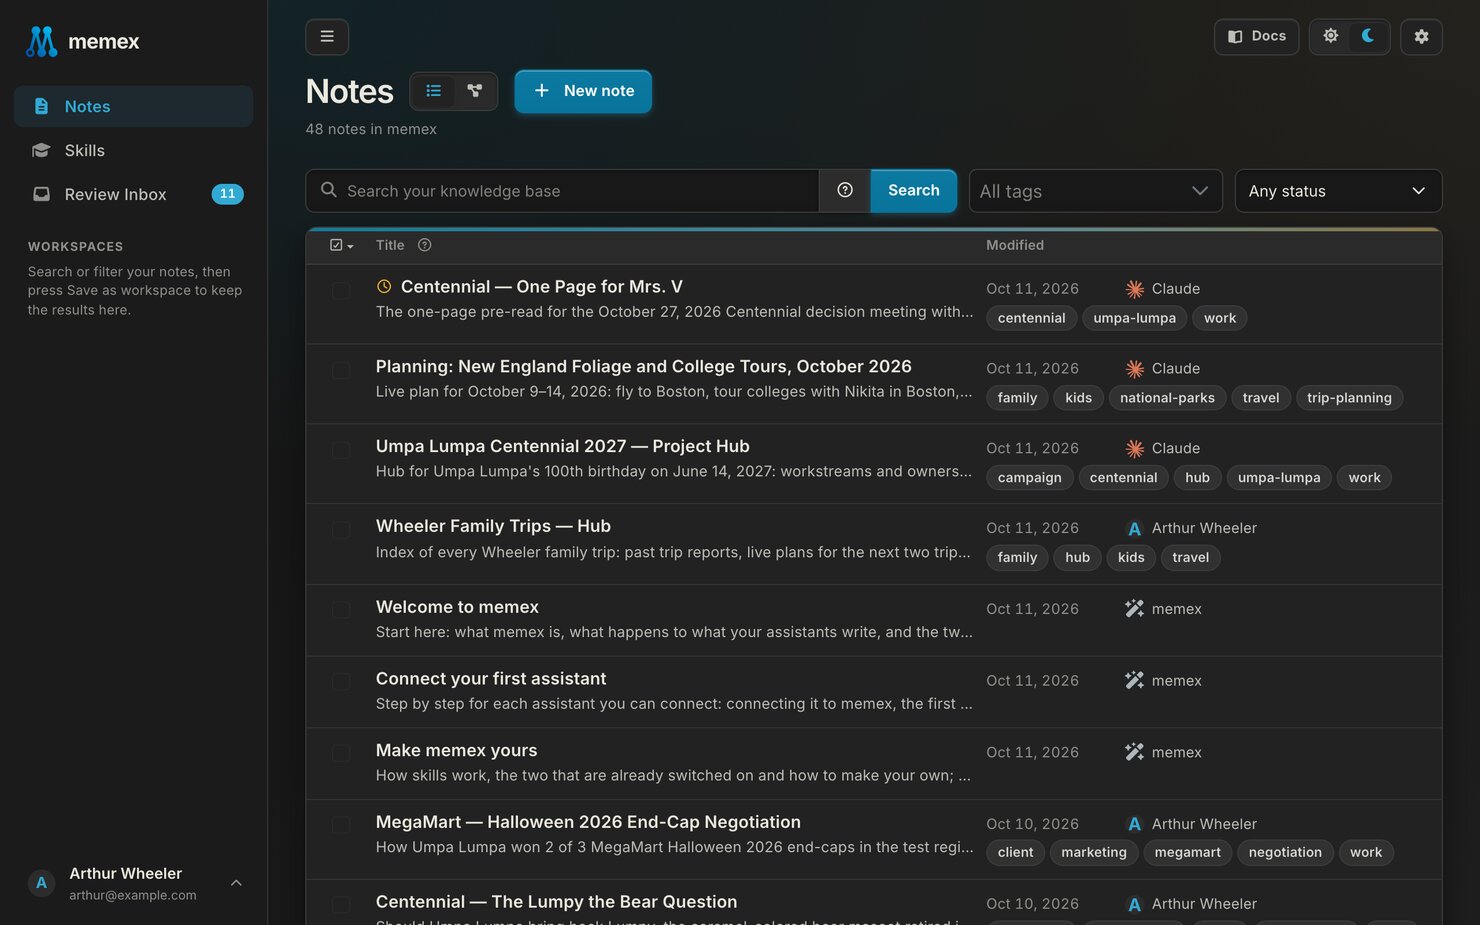Tick the Welcome to memex checkbox
The width and height of the screenshot is (1480, 925).
(341, 610)
